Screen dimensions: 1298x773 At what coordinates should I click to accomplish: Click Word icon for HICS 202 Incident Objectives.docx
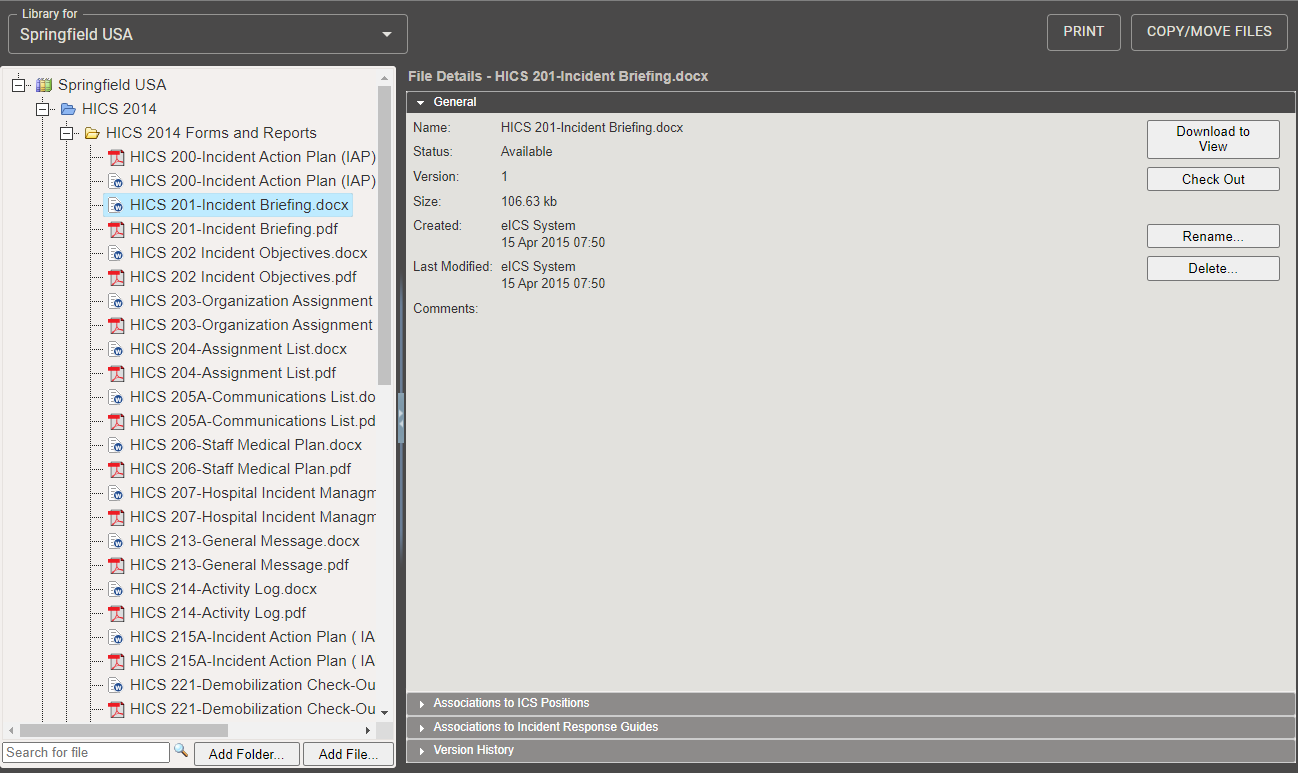point(116,253)
